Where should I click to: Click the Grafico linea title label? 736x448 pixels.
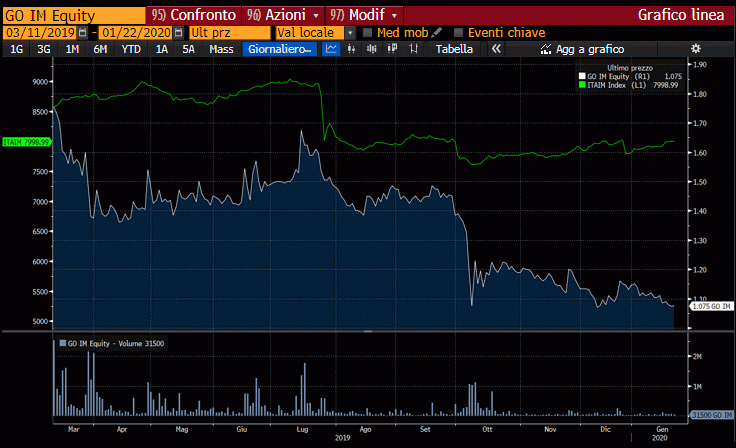(681, 15)
